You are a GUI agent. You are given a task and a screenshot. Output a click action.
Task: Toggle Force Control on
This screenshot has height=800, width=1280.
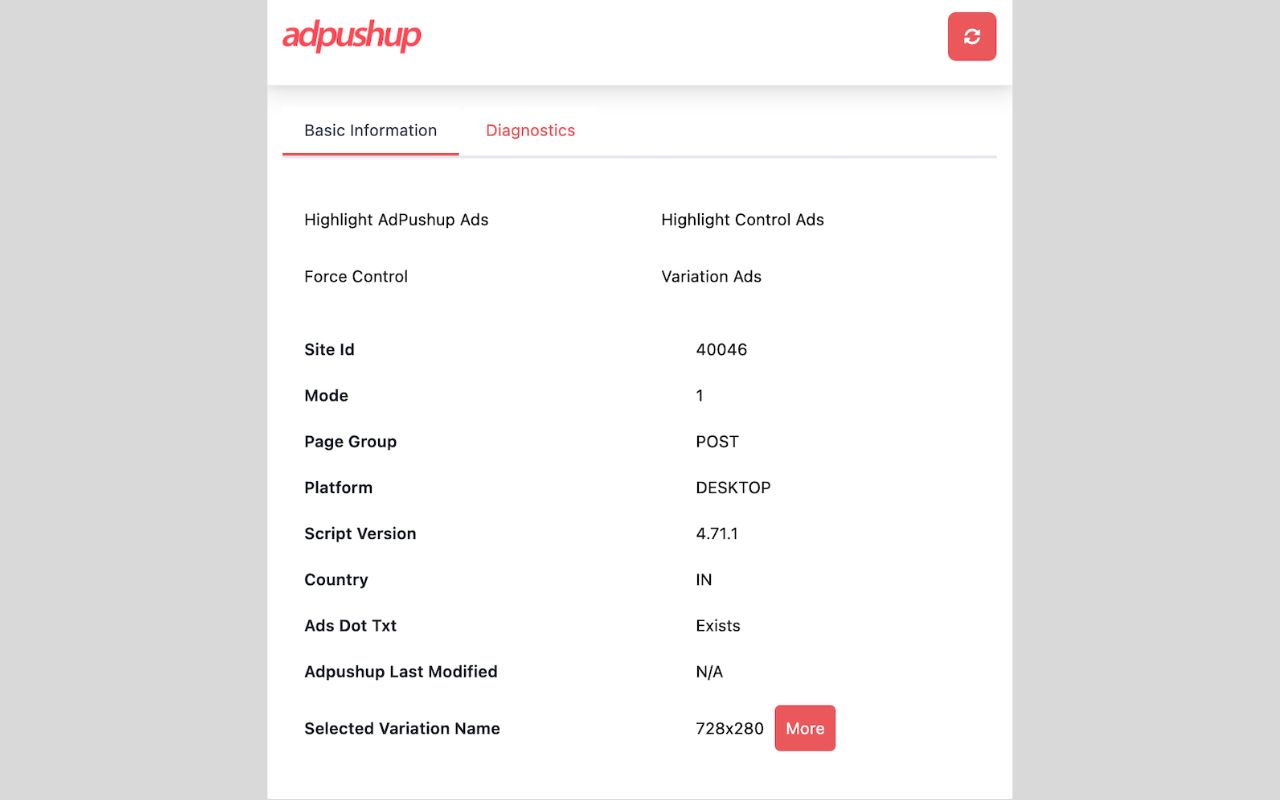355,277
